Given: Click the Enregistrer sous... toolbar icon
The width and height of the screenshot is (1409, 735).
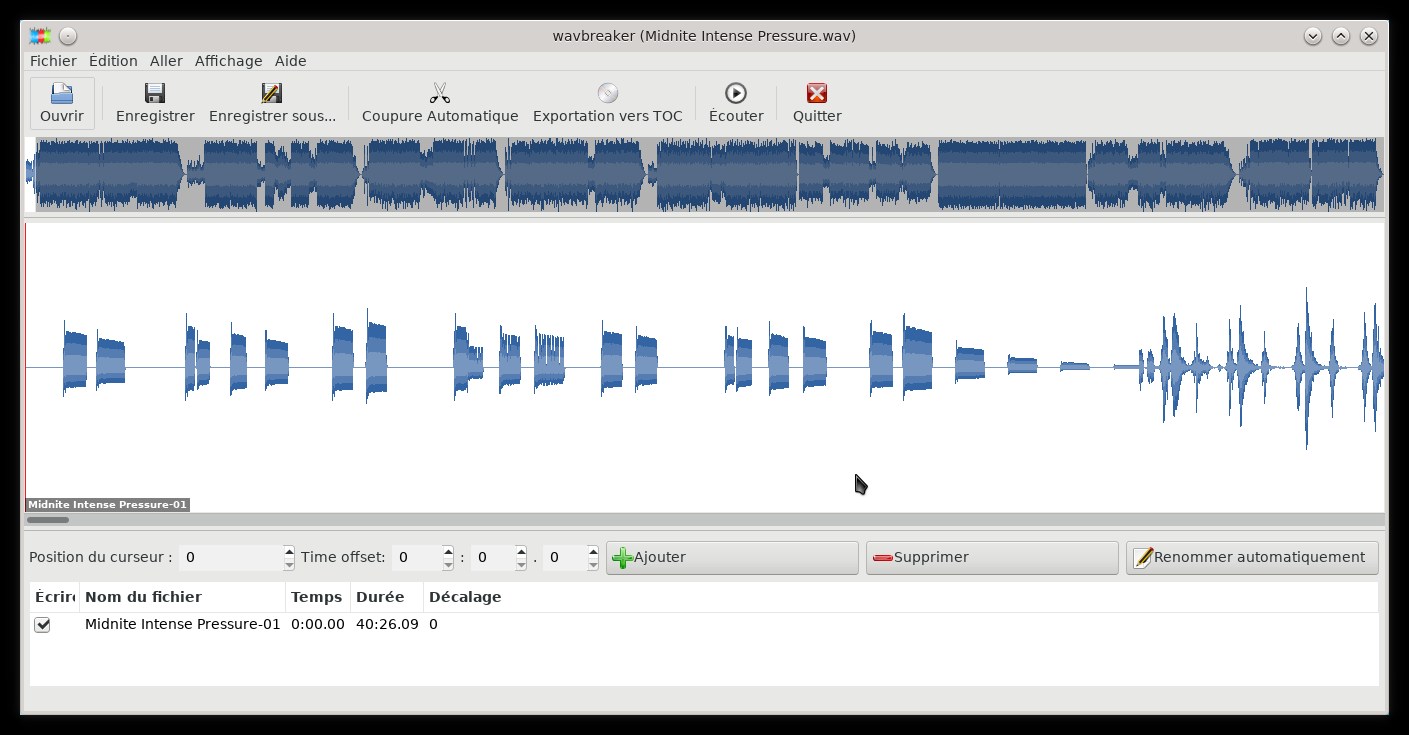Looking at the screenshot, I should [x=272, y=93].
